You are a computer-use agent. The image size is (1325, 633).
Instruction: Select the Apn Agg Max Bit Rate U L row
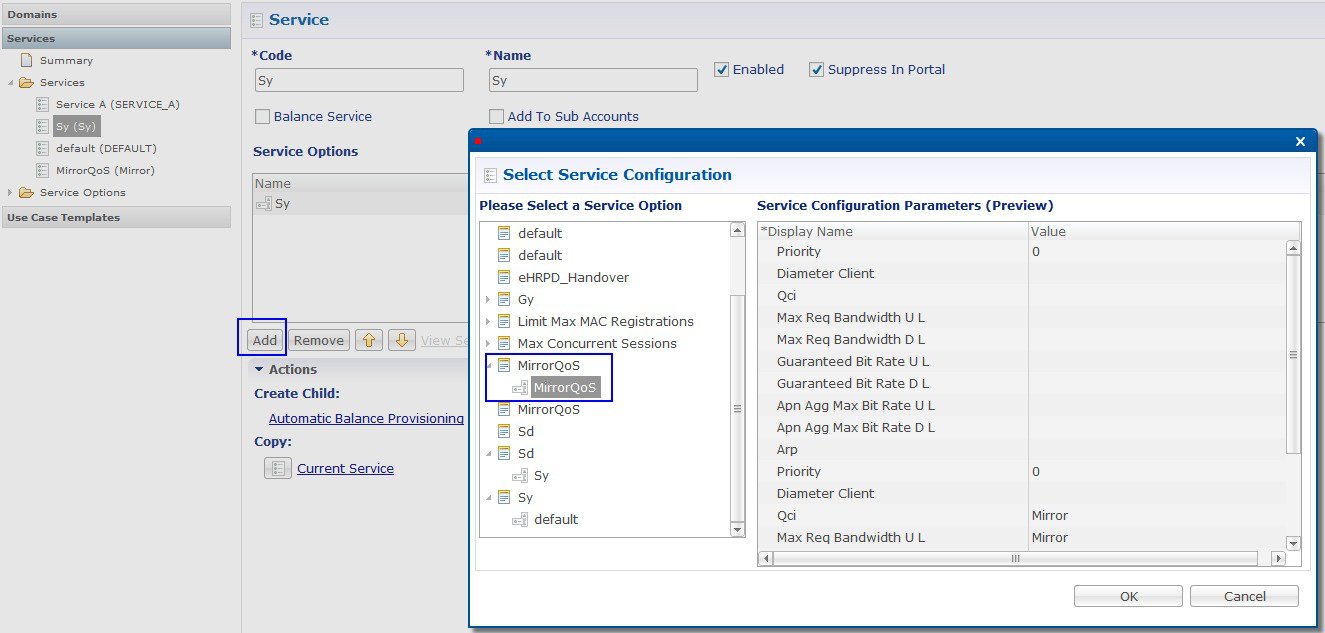pos(1022,405)
